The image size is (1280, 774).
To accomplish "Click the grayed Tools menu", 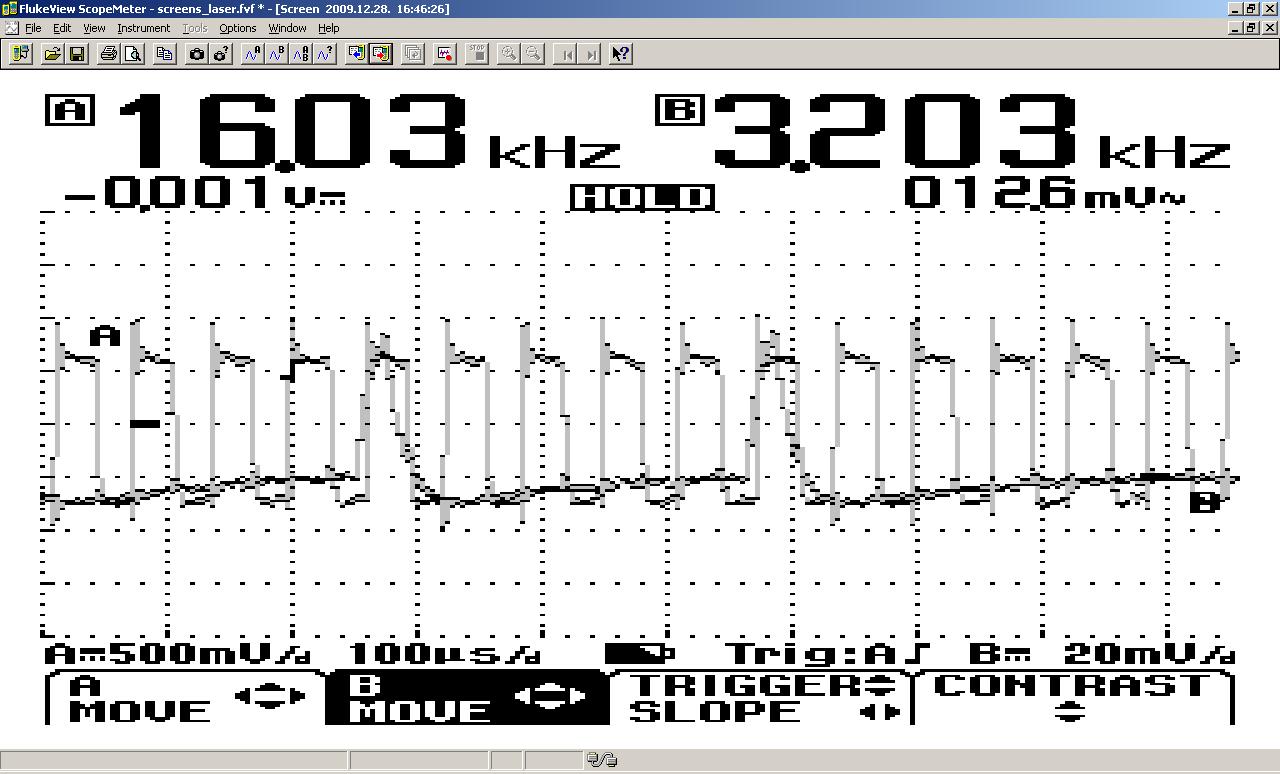I will coord(195,28).
